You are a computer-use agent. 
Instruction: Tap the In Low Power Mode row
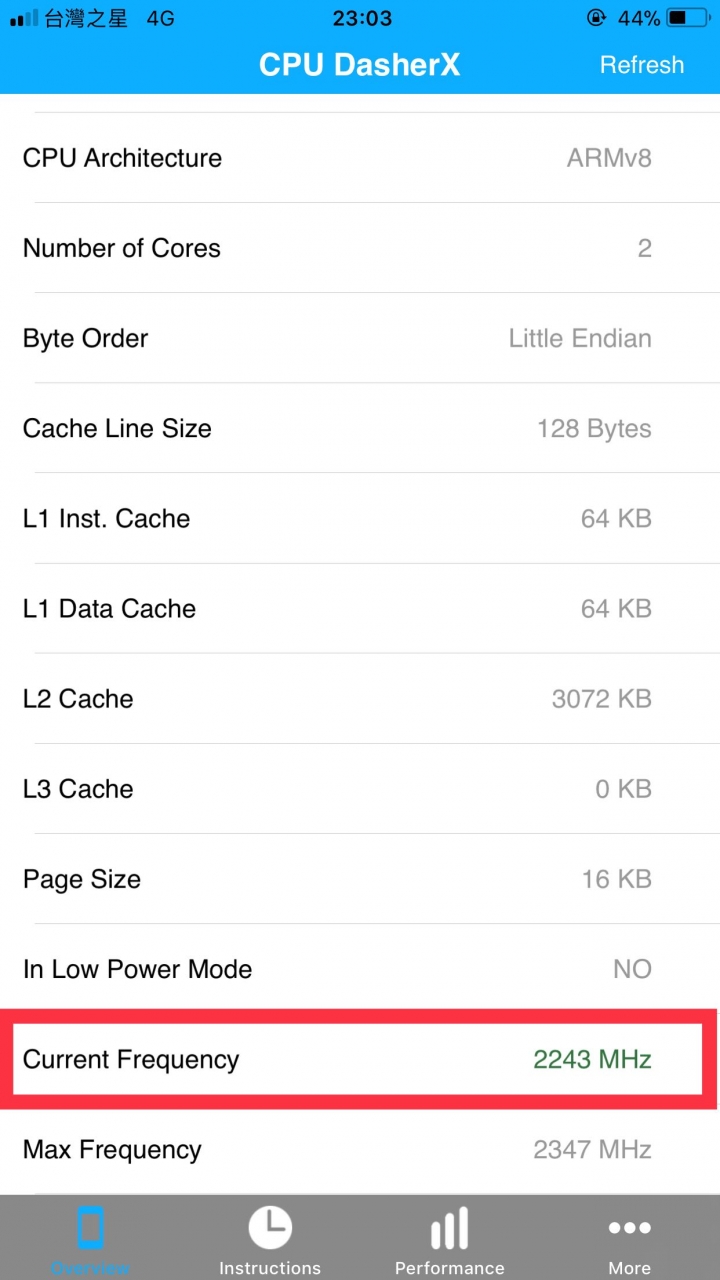click(360, 969)
